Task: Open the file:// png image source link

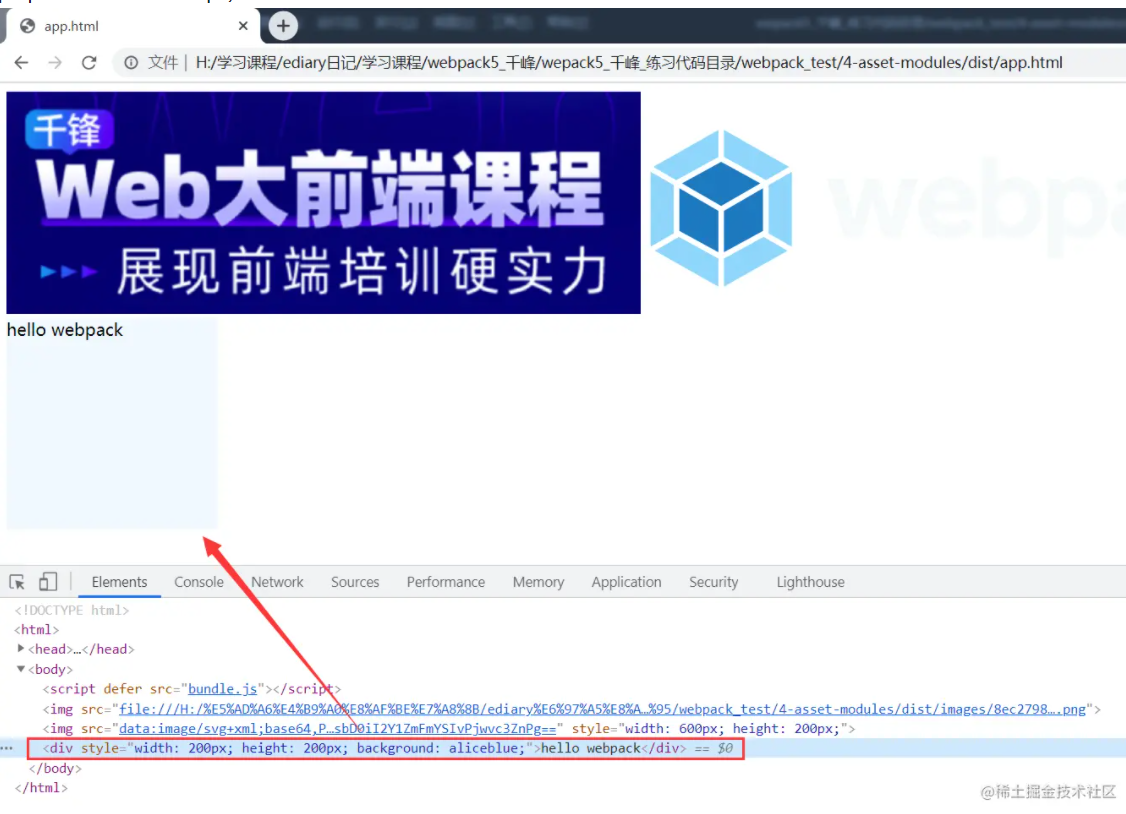Action: [x=602, y=709]
